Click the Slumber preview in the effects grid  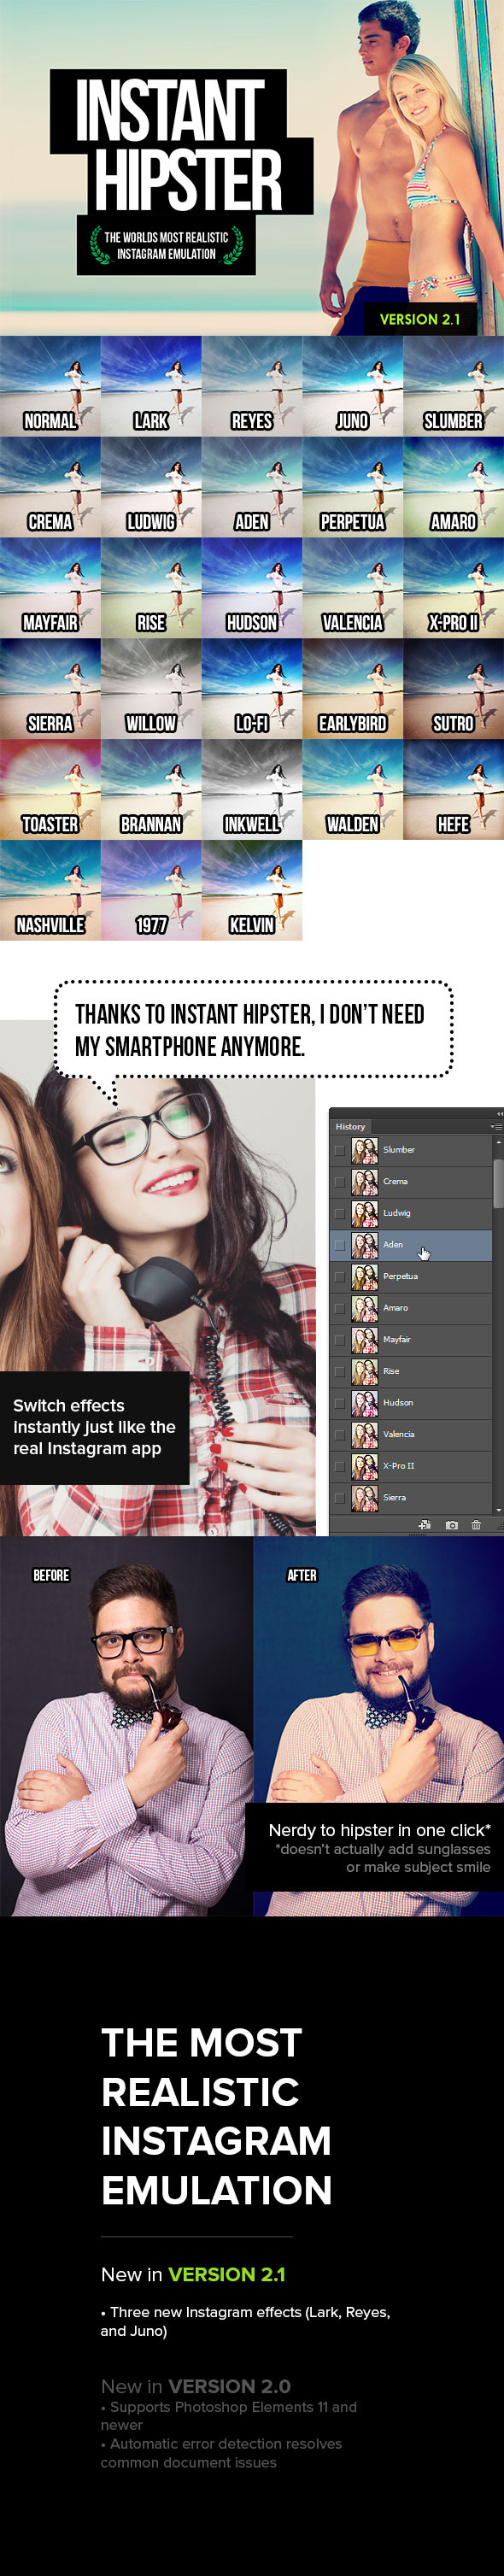click(454, 386)
